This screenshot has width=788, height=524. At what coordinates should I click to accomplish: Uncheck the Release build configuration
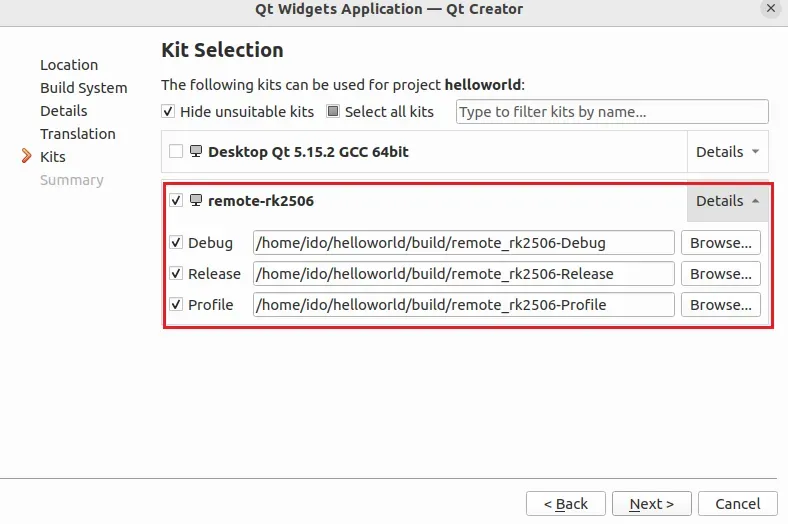coord(176,274)
